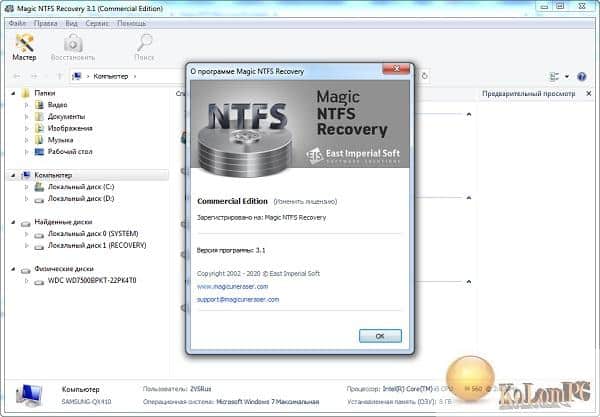Click the computer icon in address bar
Image resolution: width=600 pixels, height=417 pixels.
click(x=77, y=76)
